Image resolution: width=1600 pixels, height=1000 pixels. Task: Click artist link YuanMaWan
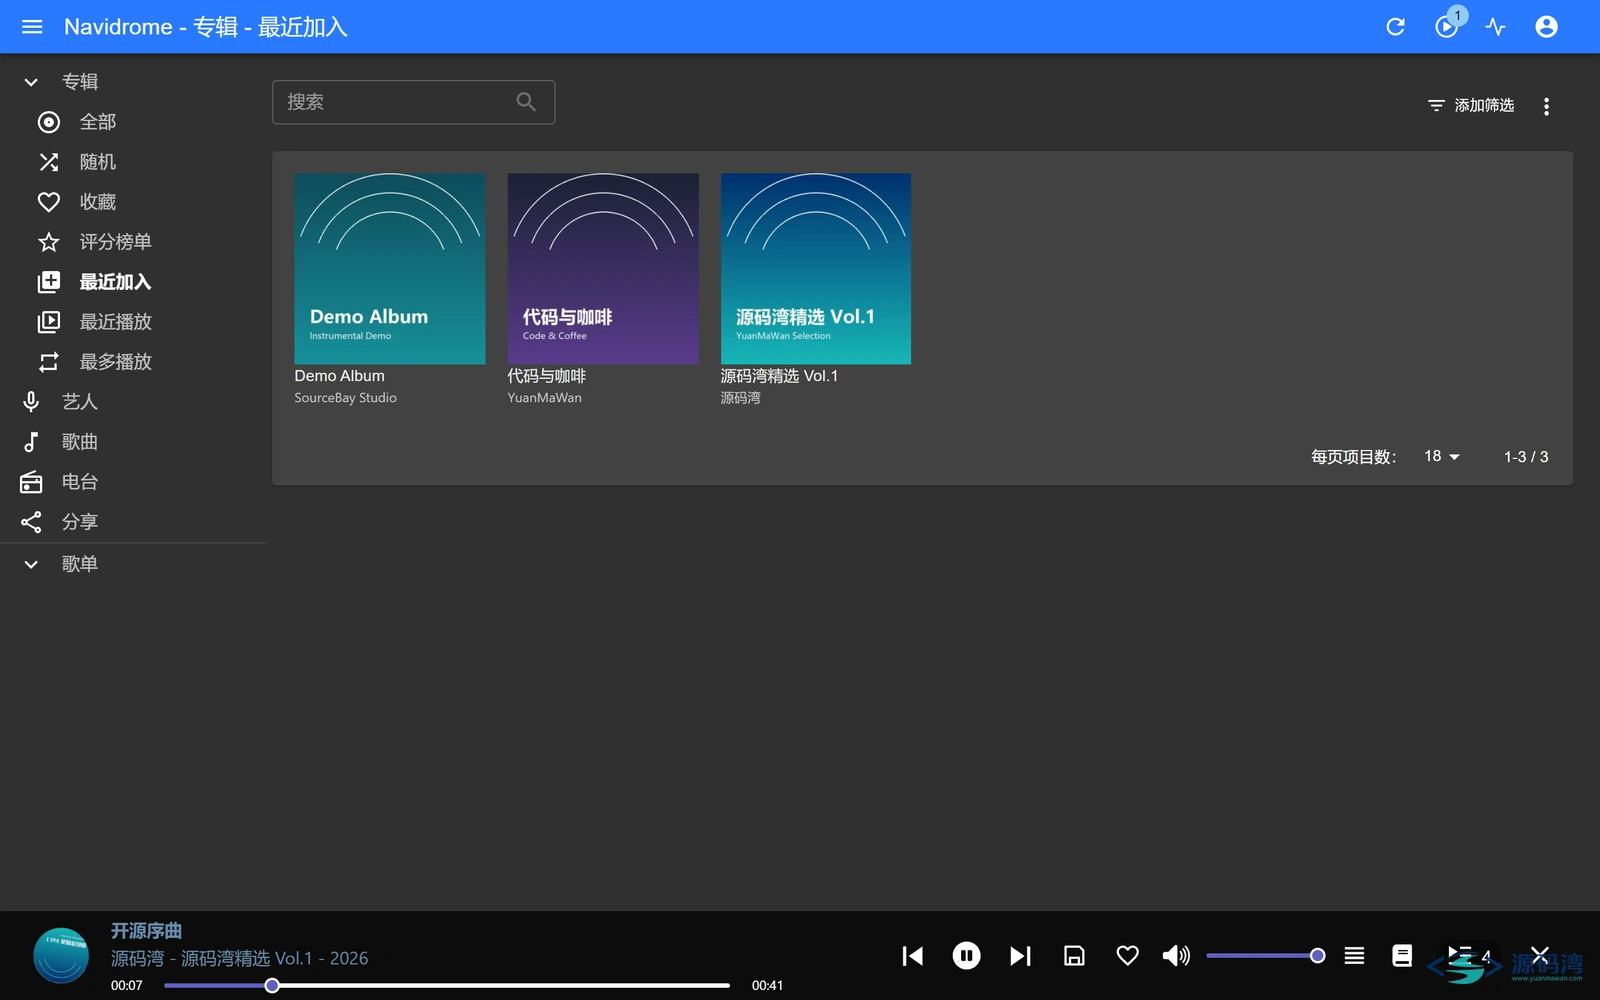coord(544,398)
